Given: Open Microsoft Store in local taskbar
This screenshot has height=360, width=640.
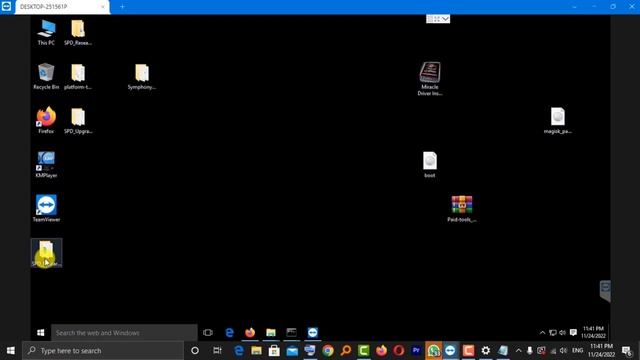Looking at the screenshot, I should (x=274, y=351).
